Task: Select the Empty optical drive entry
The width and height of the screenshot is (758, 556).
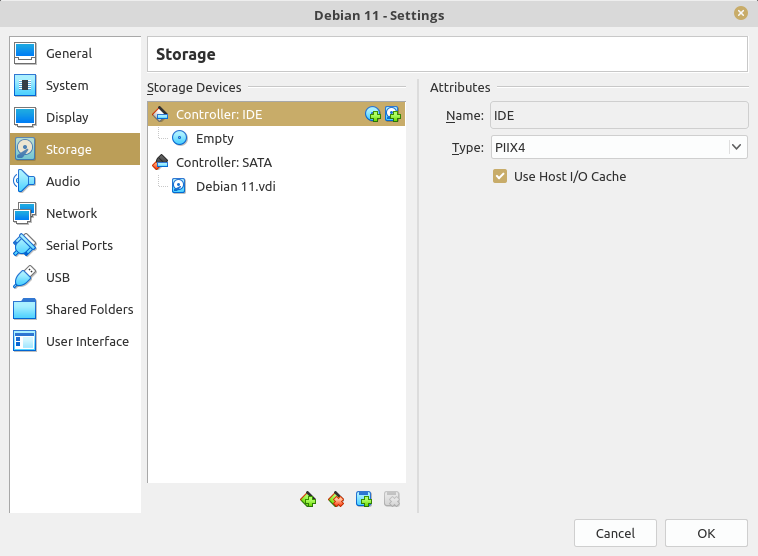Action: (277, 138)
